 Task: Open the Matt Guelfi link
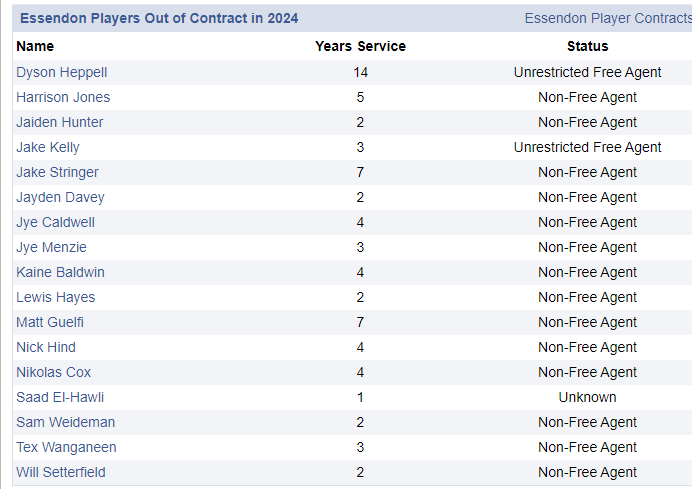coord(50,322)
